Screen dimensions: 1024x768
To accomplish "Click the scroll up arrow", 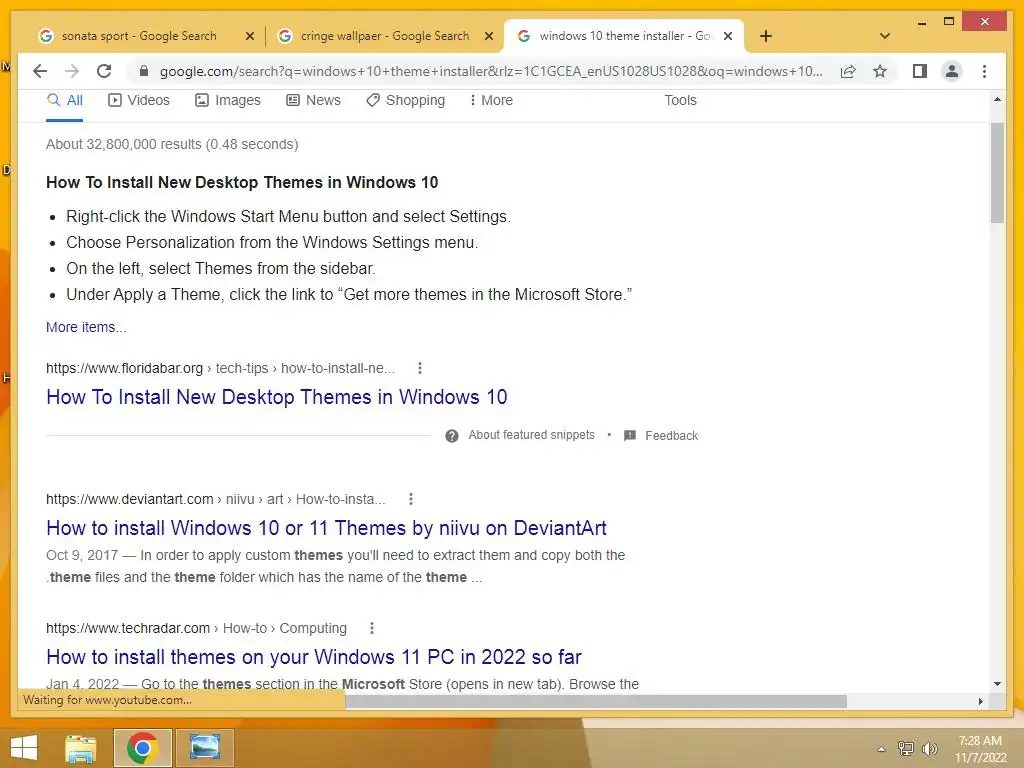I will click(x=997, y=99).
